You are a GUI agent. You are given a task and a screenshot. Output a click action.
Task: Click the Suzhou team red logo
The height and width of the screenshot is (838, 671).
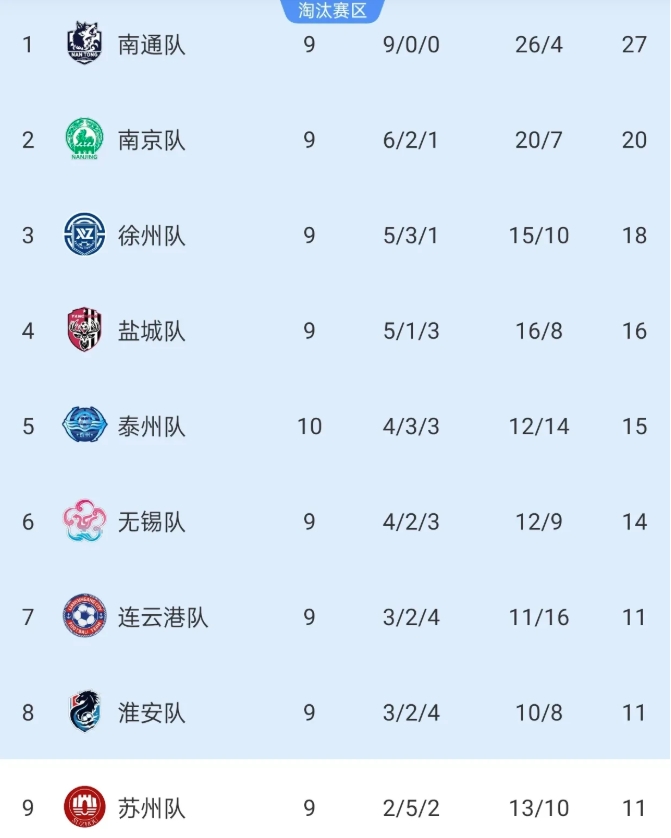pyautogui.click(x=84, y=807)
